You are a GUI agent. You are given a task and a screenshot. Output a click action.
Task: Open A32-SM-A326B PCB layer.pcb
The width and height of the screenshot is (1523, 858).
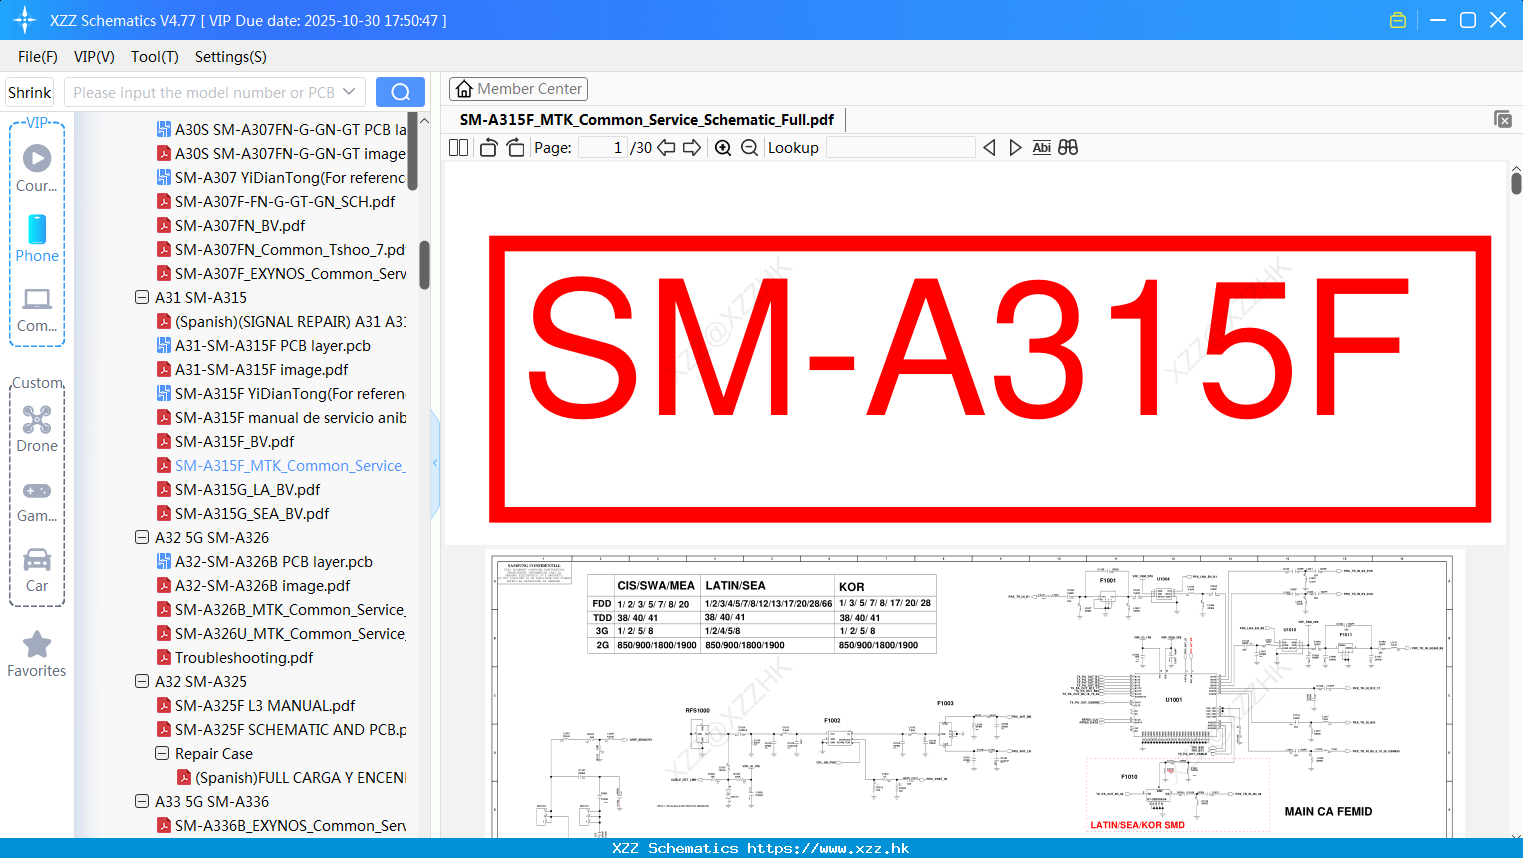(x=265, y=561)
